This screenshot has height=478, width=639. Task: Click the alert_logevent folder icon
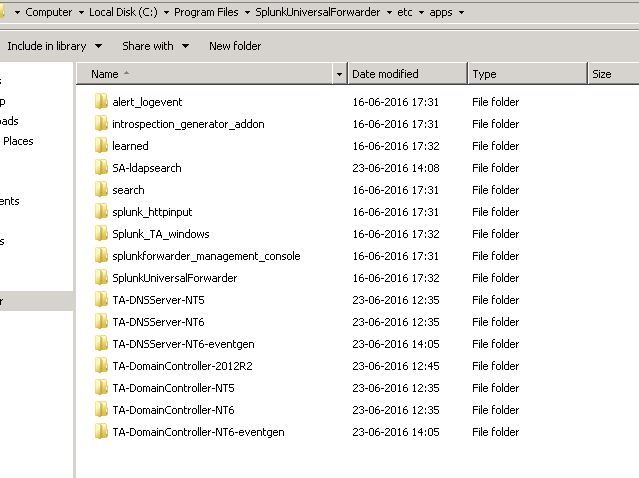(100, 102)
